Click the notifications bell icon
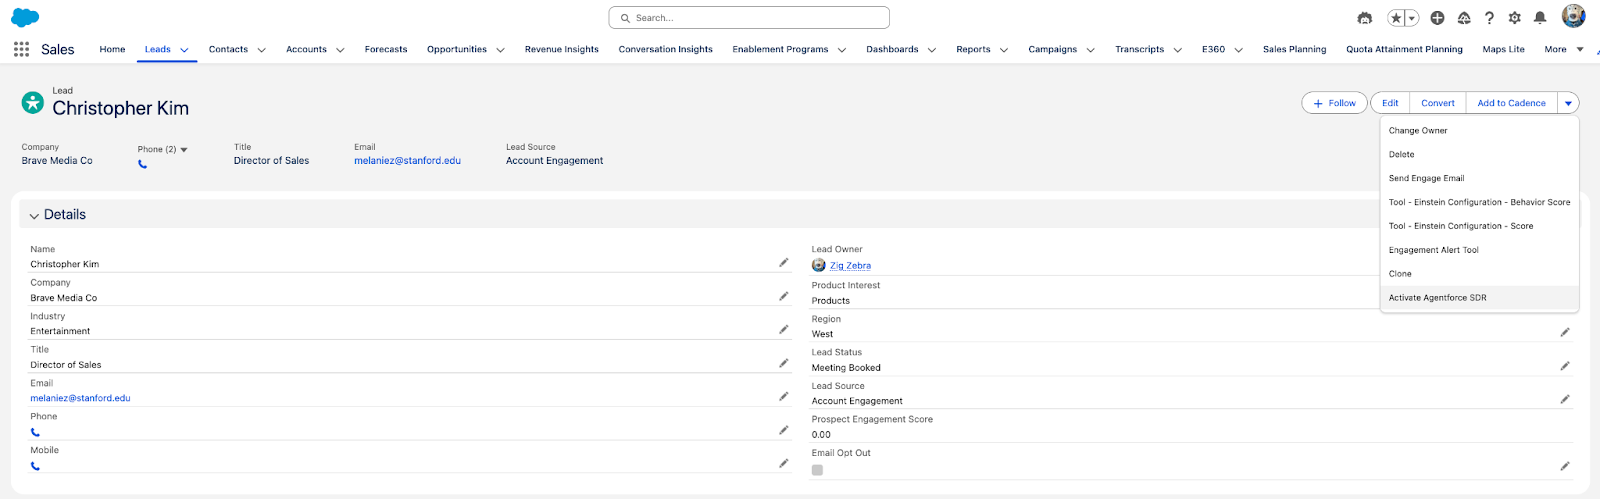 pyautogui.click(x=1540, y=18)
